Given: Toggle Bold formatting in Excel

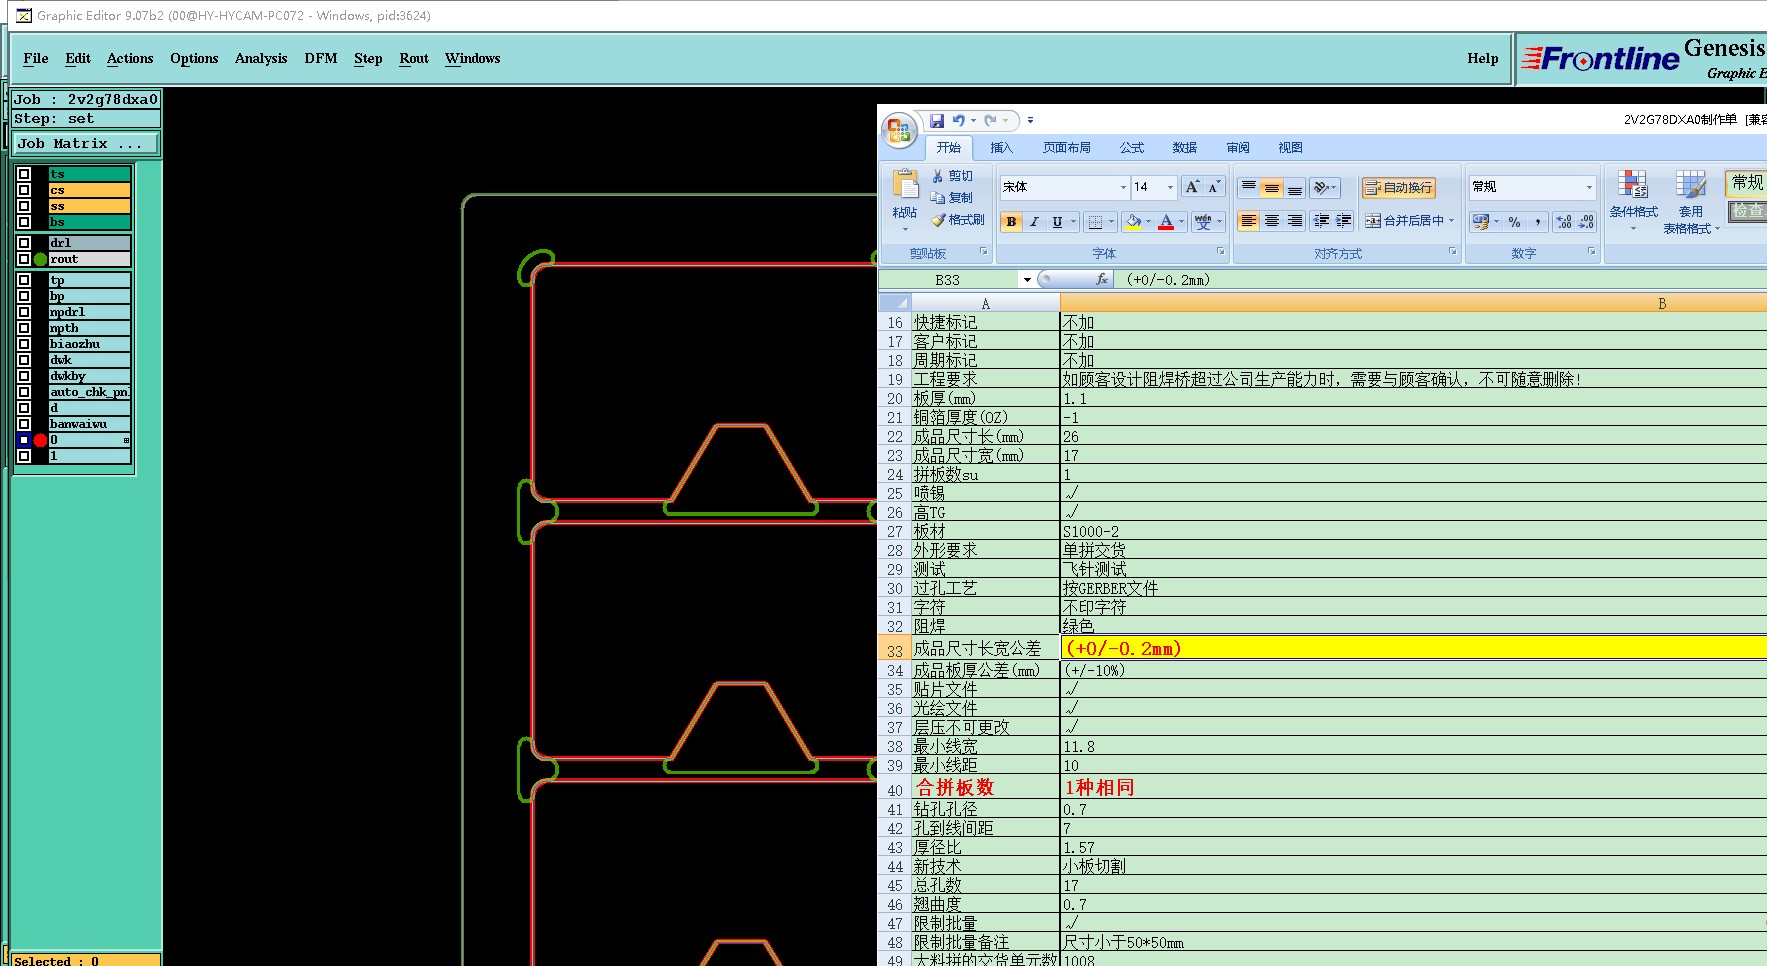Looking at the screenshot, I should (x=1011, y=222).
